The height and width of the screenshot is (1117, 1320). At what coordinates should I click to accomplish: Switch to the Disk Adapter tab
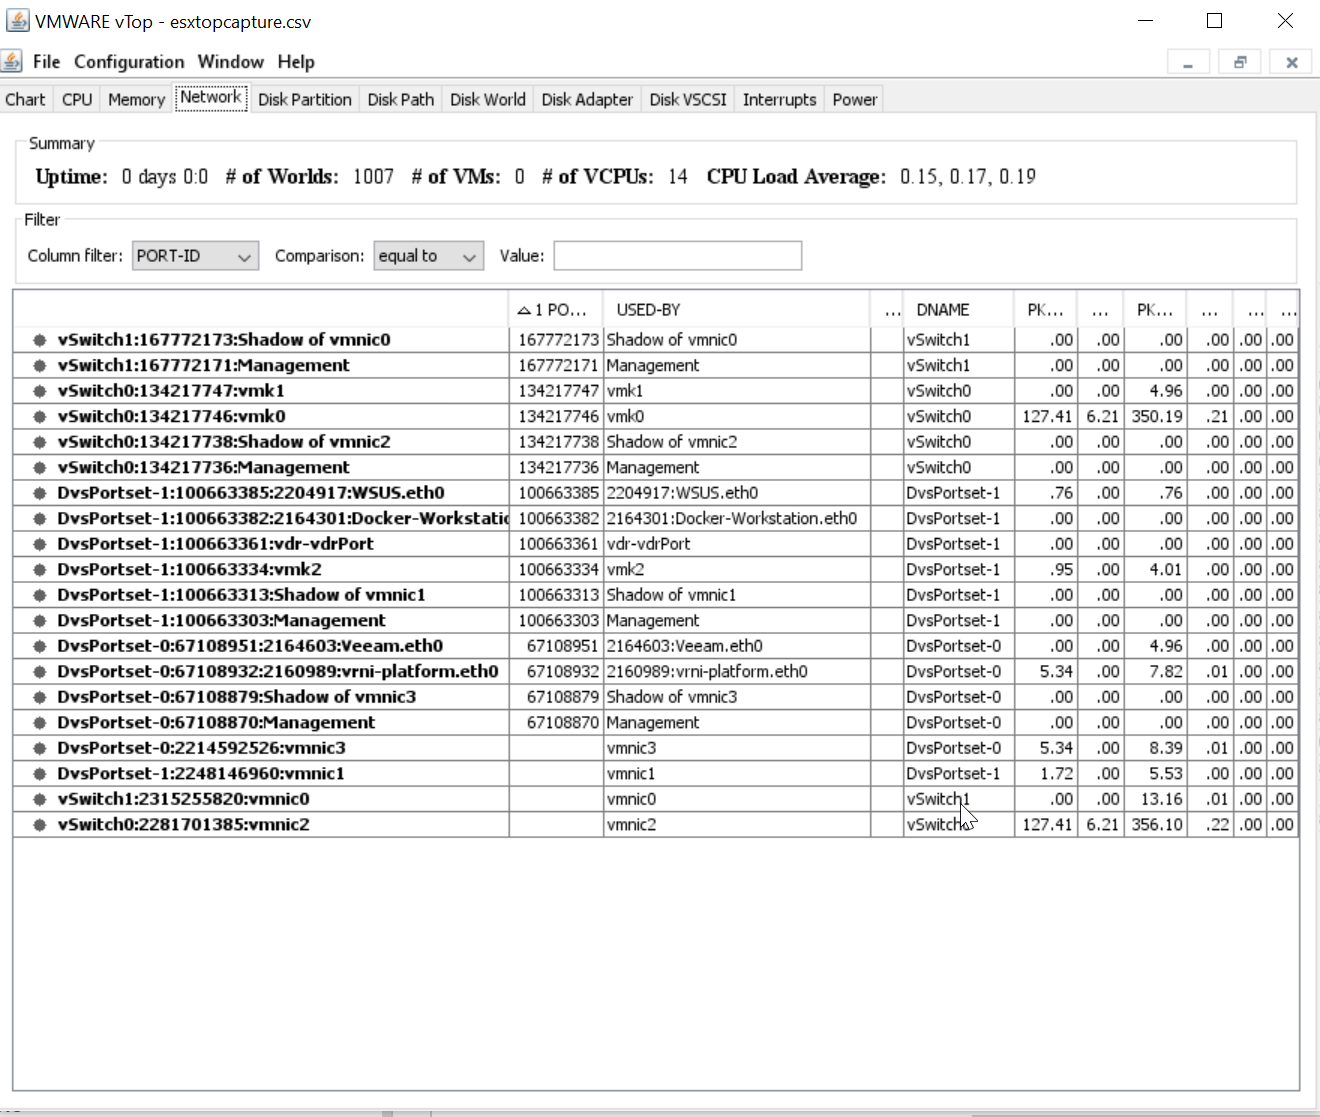(x=587, y=100)
